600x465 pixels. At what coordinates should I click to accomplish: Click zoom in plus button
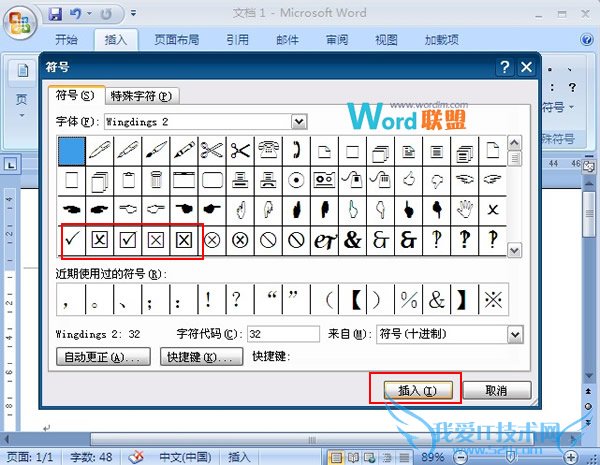coord(571,457)
